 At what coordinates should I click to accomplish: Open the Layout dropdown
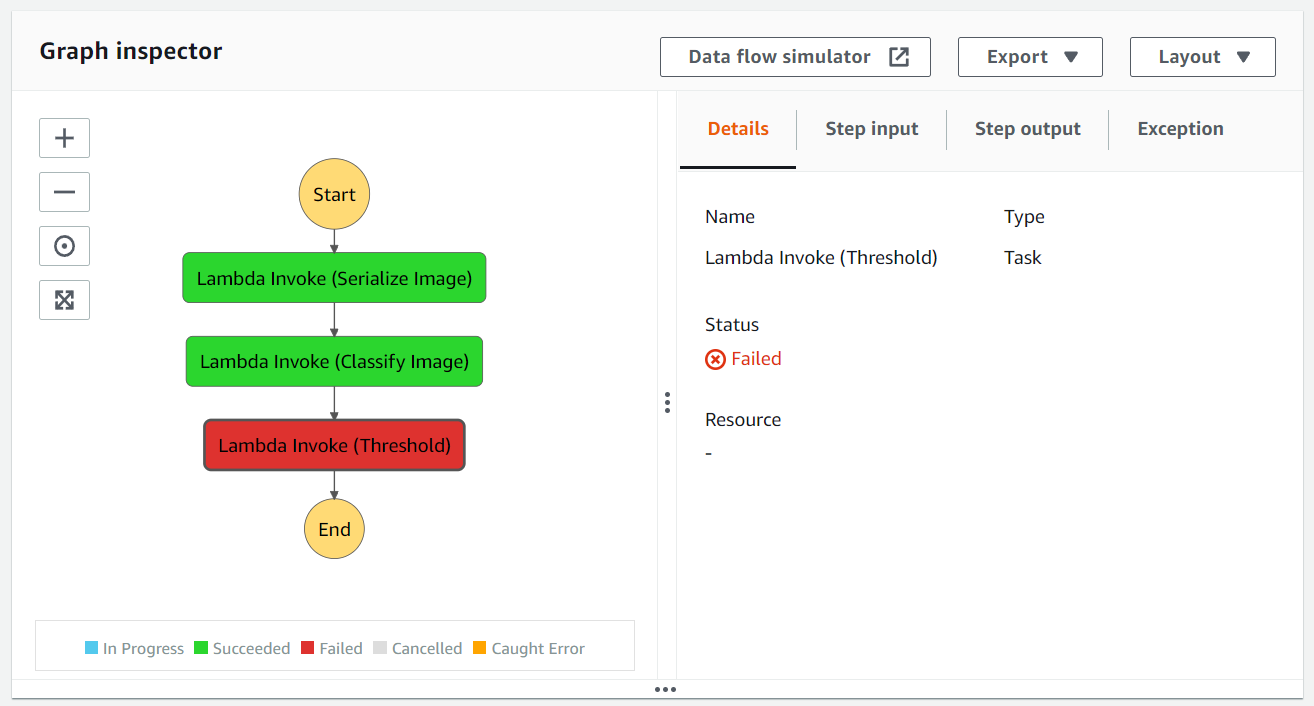click(x=1202, y=56)
